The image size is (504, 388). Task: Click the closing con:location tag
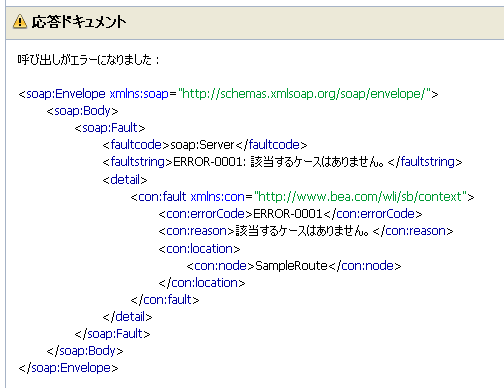[202, 283]
